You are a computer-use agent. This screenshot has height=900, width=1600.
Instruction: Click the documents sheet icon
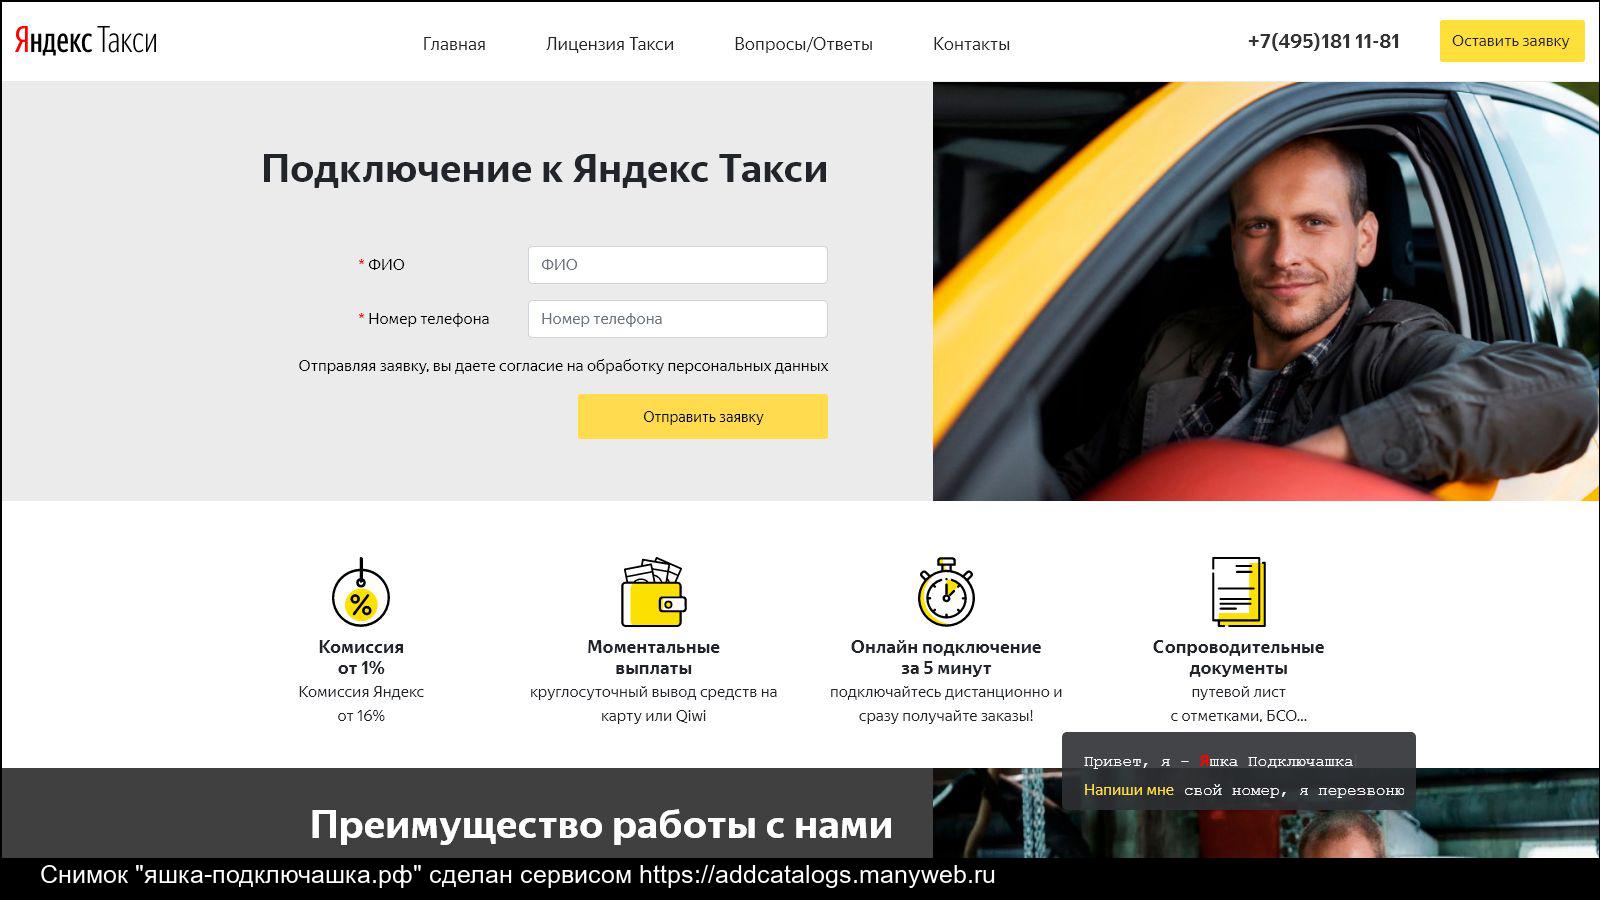point(1238,592)
